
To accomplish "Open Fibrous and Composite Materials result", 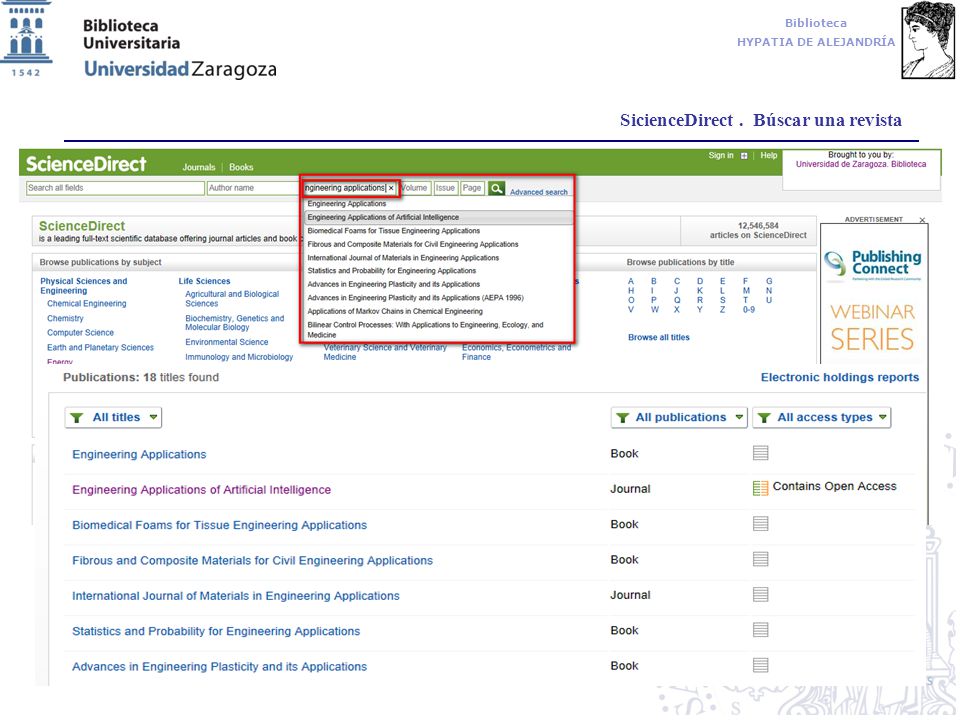I will (x=252, y=561).
